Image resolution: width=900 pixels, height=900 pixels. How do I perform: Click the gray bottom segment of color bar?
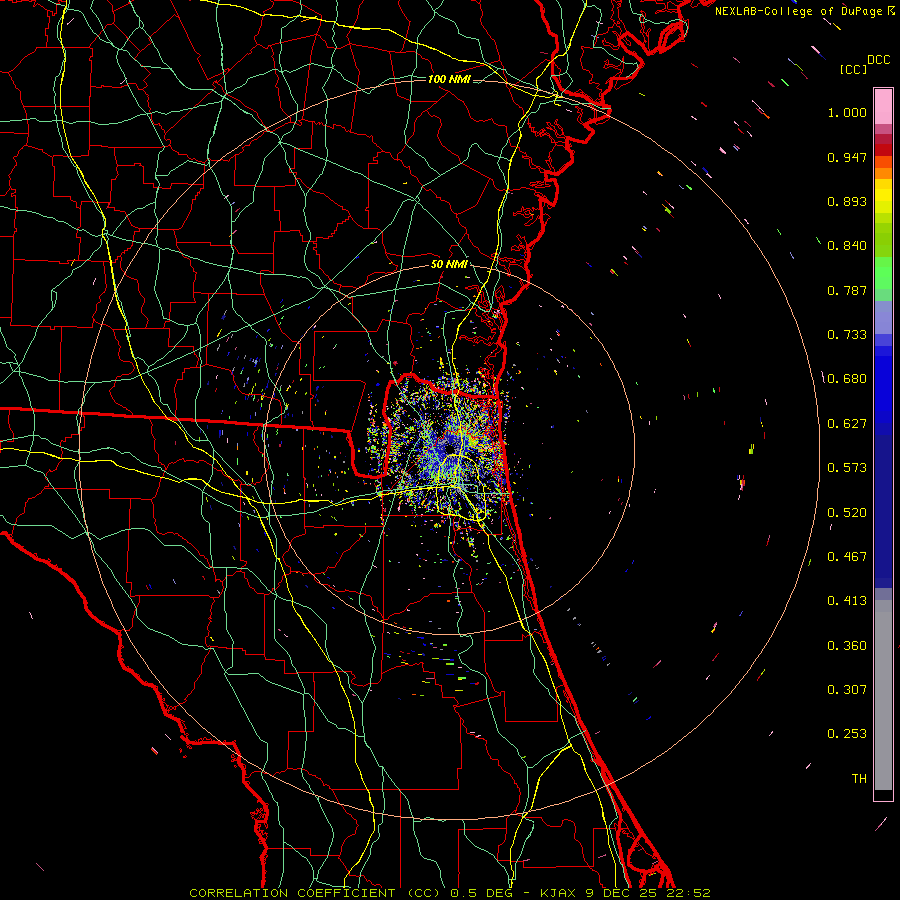pyautogui.click(x=883, y=695)
